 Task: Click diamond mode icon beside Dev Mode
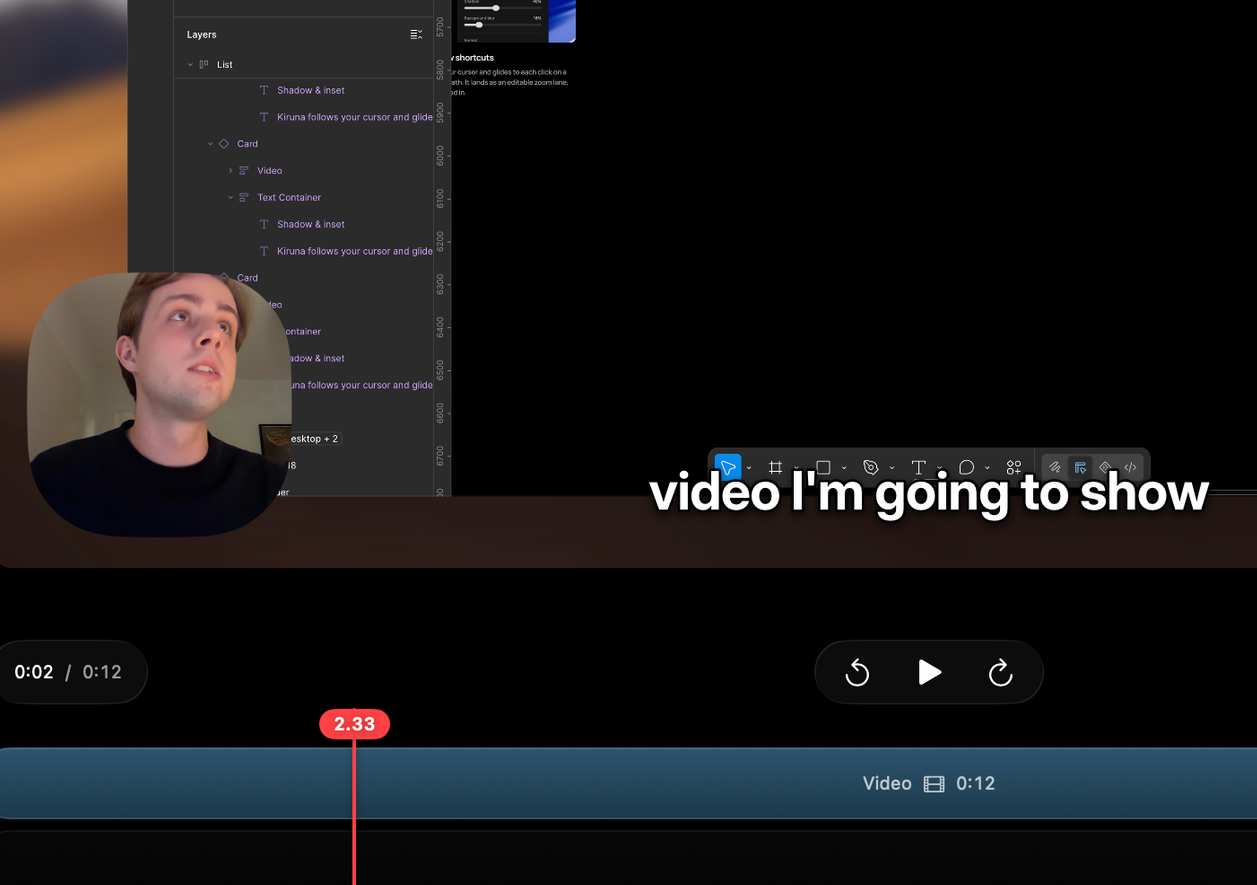(x=1105, y=467)
